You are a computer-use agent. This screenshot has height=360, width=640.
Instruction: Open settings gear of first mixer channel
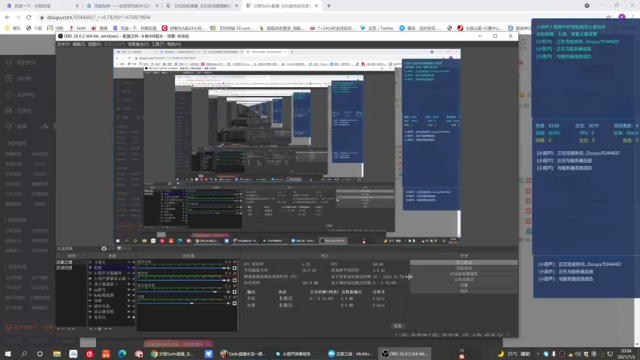click(x=235, y=268)
